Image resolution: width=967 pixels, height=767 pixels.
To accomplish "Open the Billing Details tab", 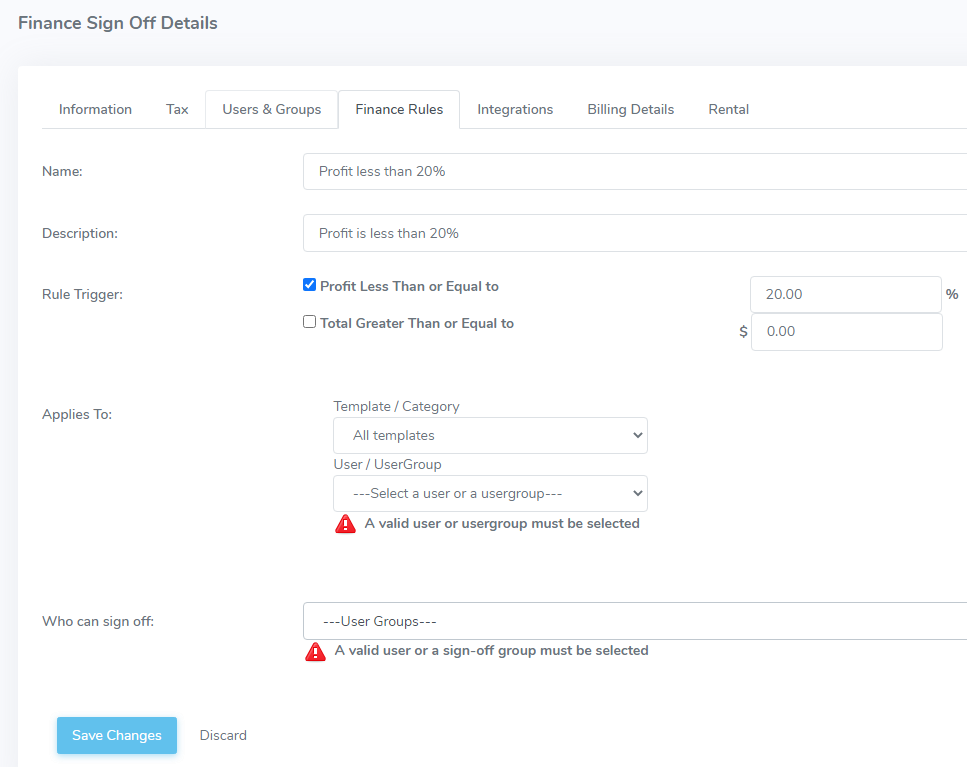I will click(x=630, y=109).
